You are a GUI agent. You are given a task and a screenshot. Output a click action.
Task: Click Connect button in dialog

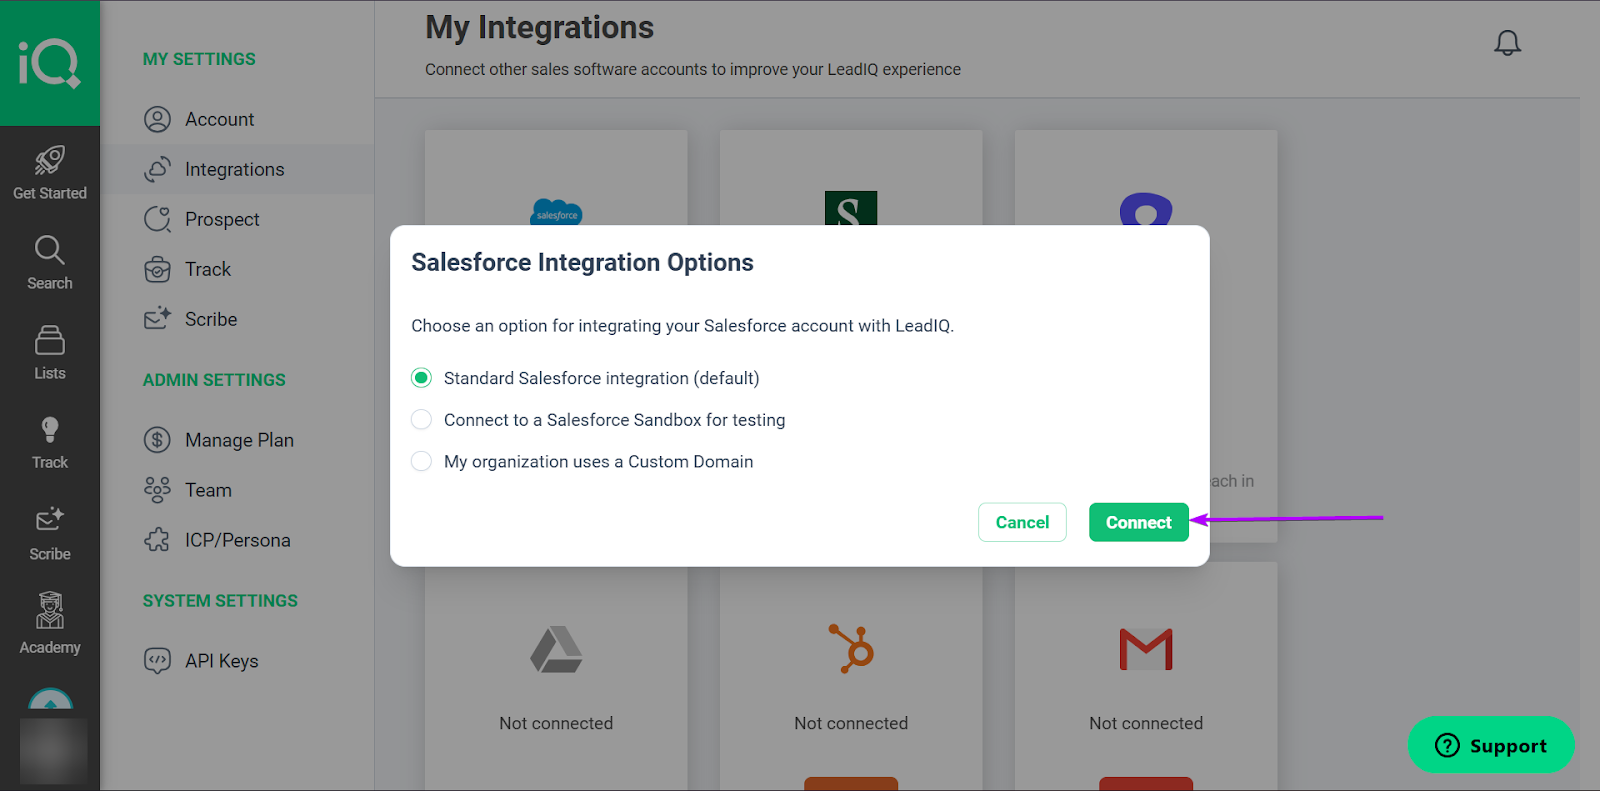pyautogui.click(x=1138, y=522)
